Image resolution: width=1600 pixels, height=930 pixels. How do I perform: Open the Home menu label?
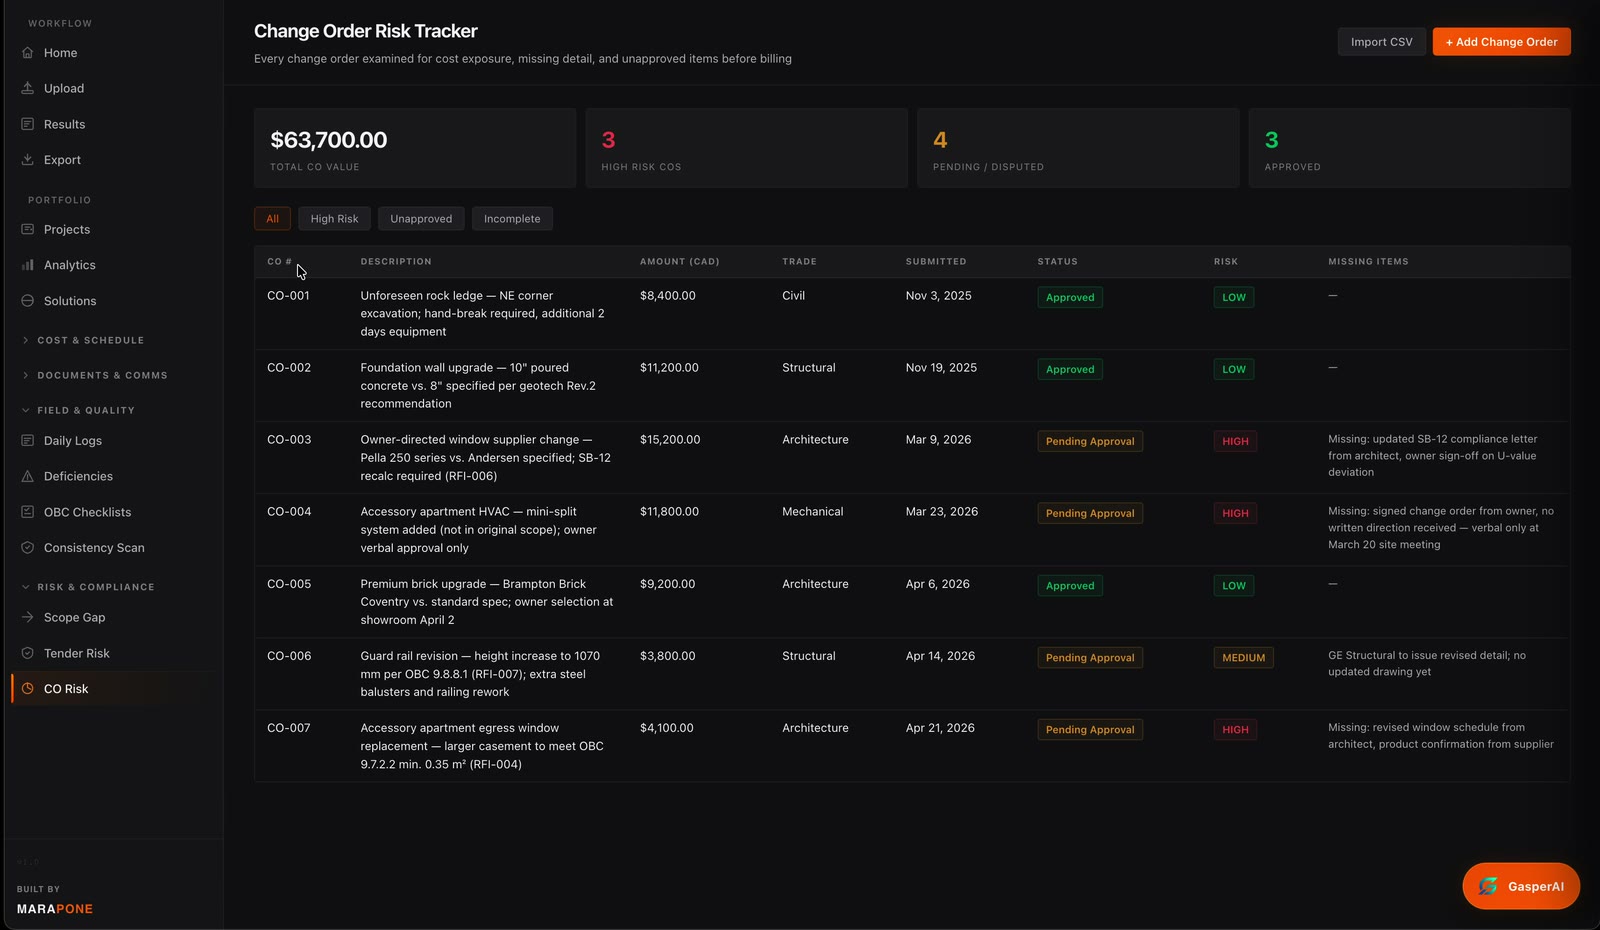[60, 53]
